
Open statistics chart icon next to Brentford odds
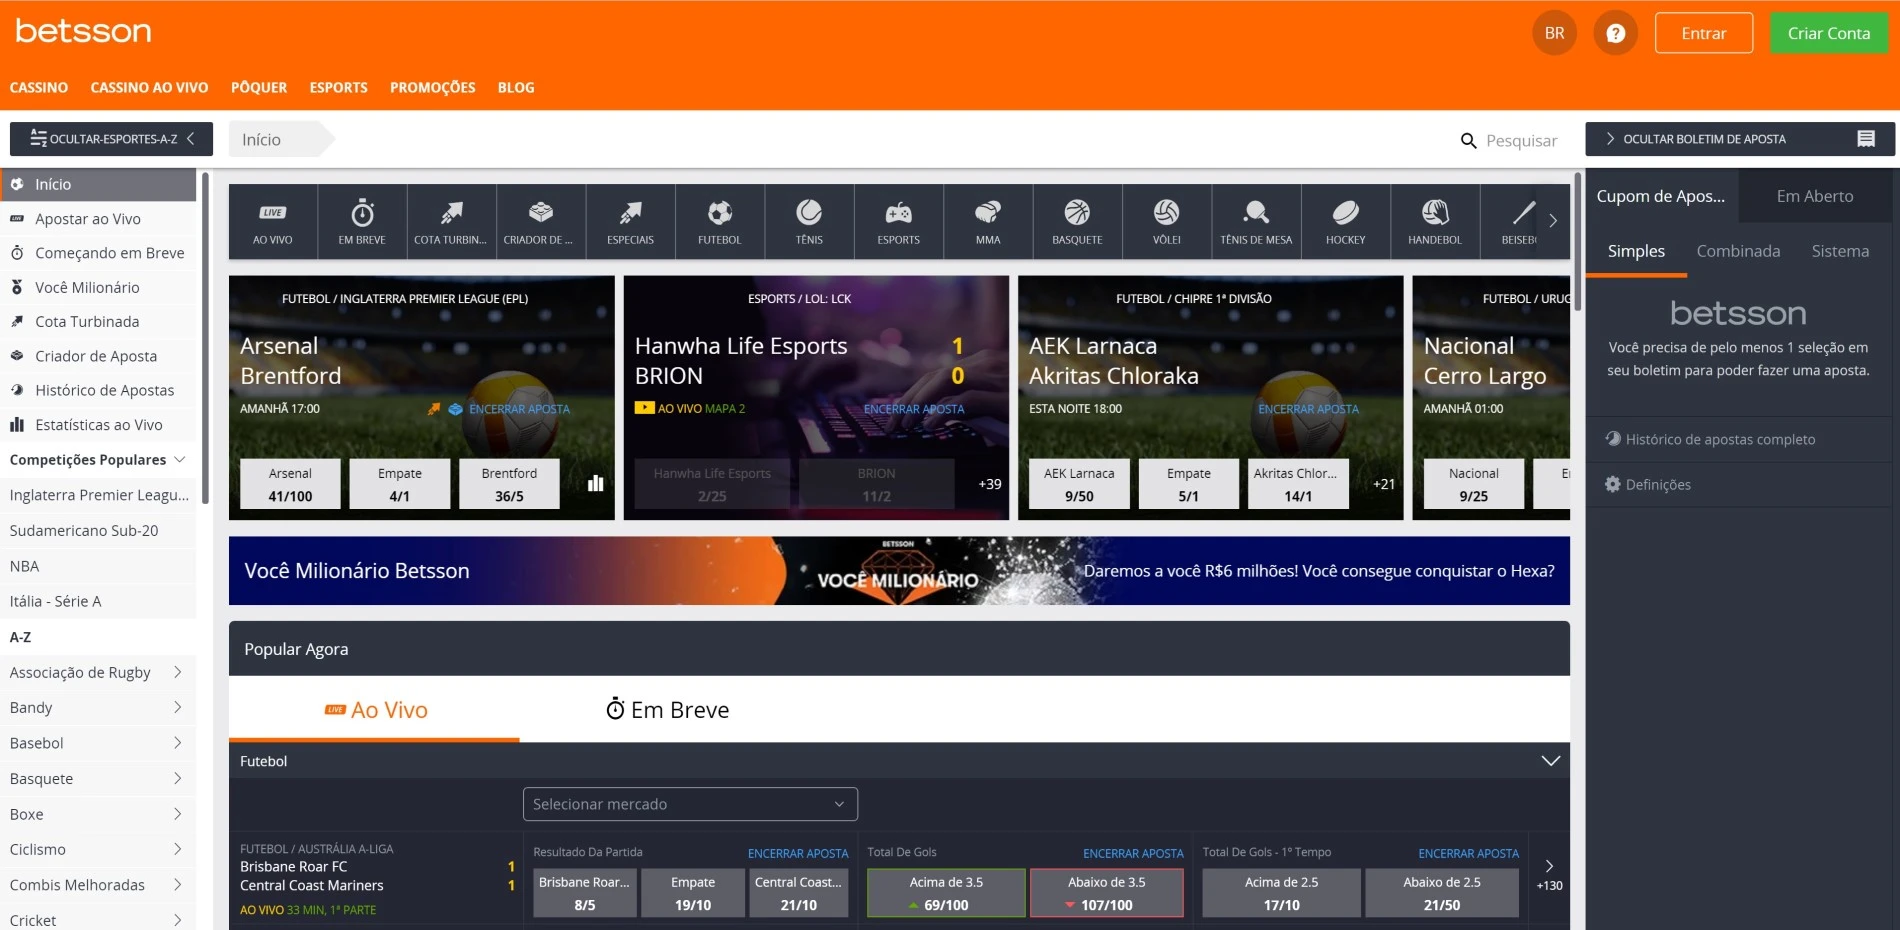pos(595,483)
